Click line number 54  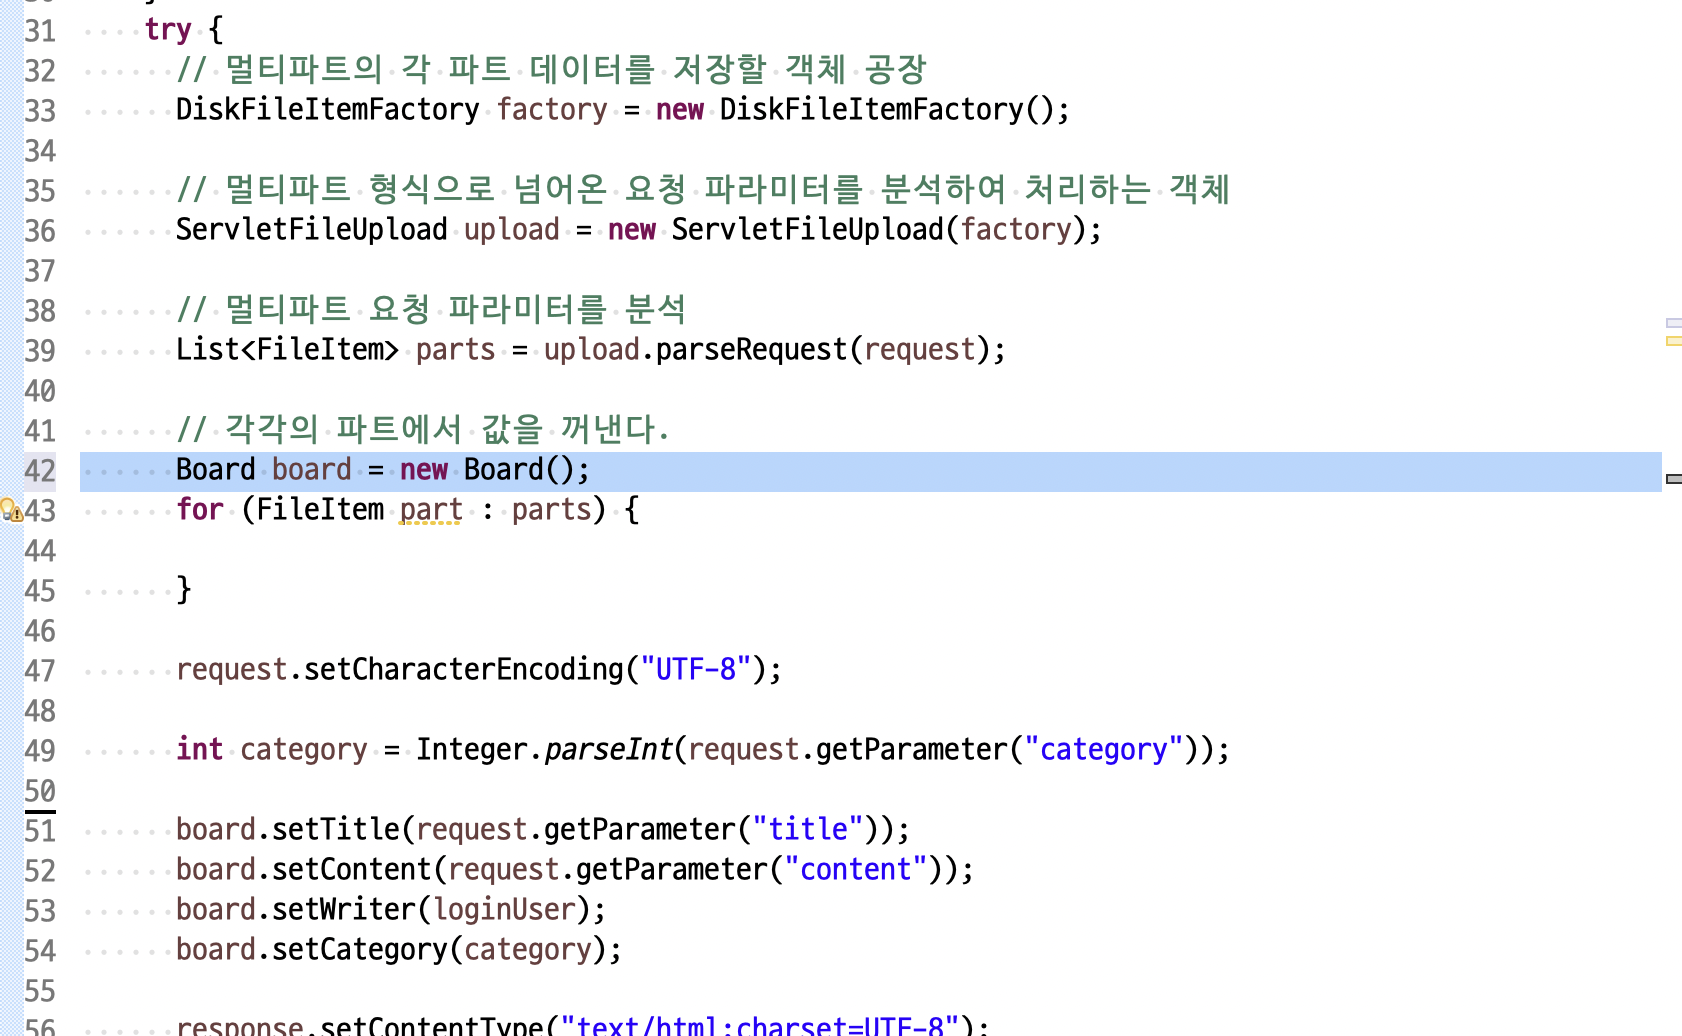(x=40, y=951)
